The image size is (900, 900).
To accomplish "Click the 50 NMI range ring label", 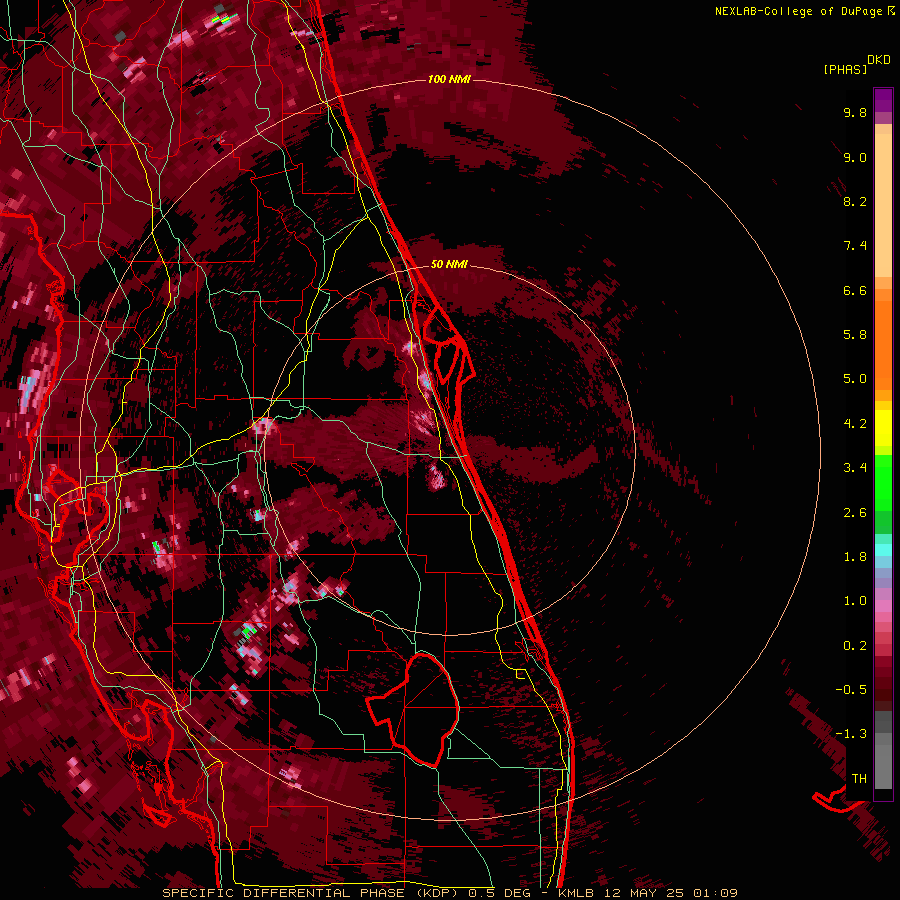I will (449, 264).
